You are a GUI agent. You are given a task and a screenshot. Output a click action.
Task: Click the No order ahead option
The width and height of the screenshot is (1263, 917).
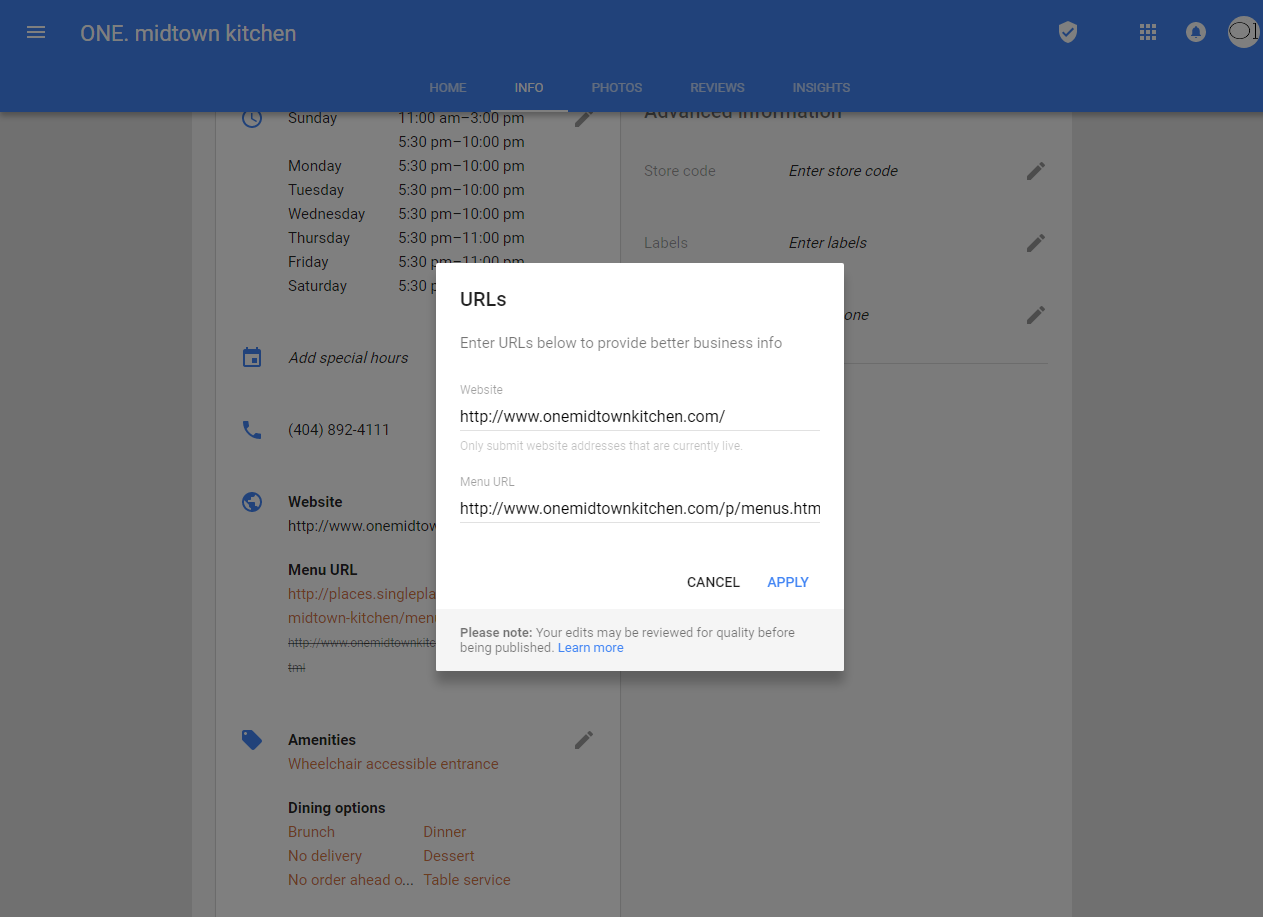[351, 880]
